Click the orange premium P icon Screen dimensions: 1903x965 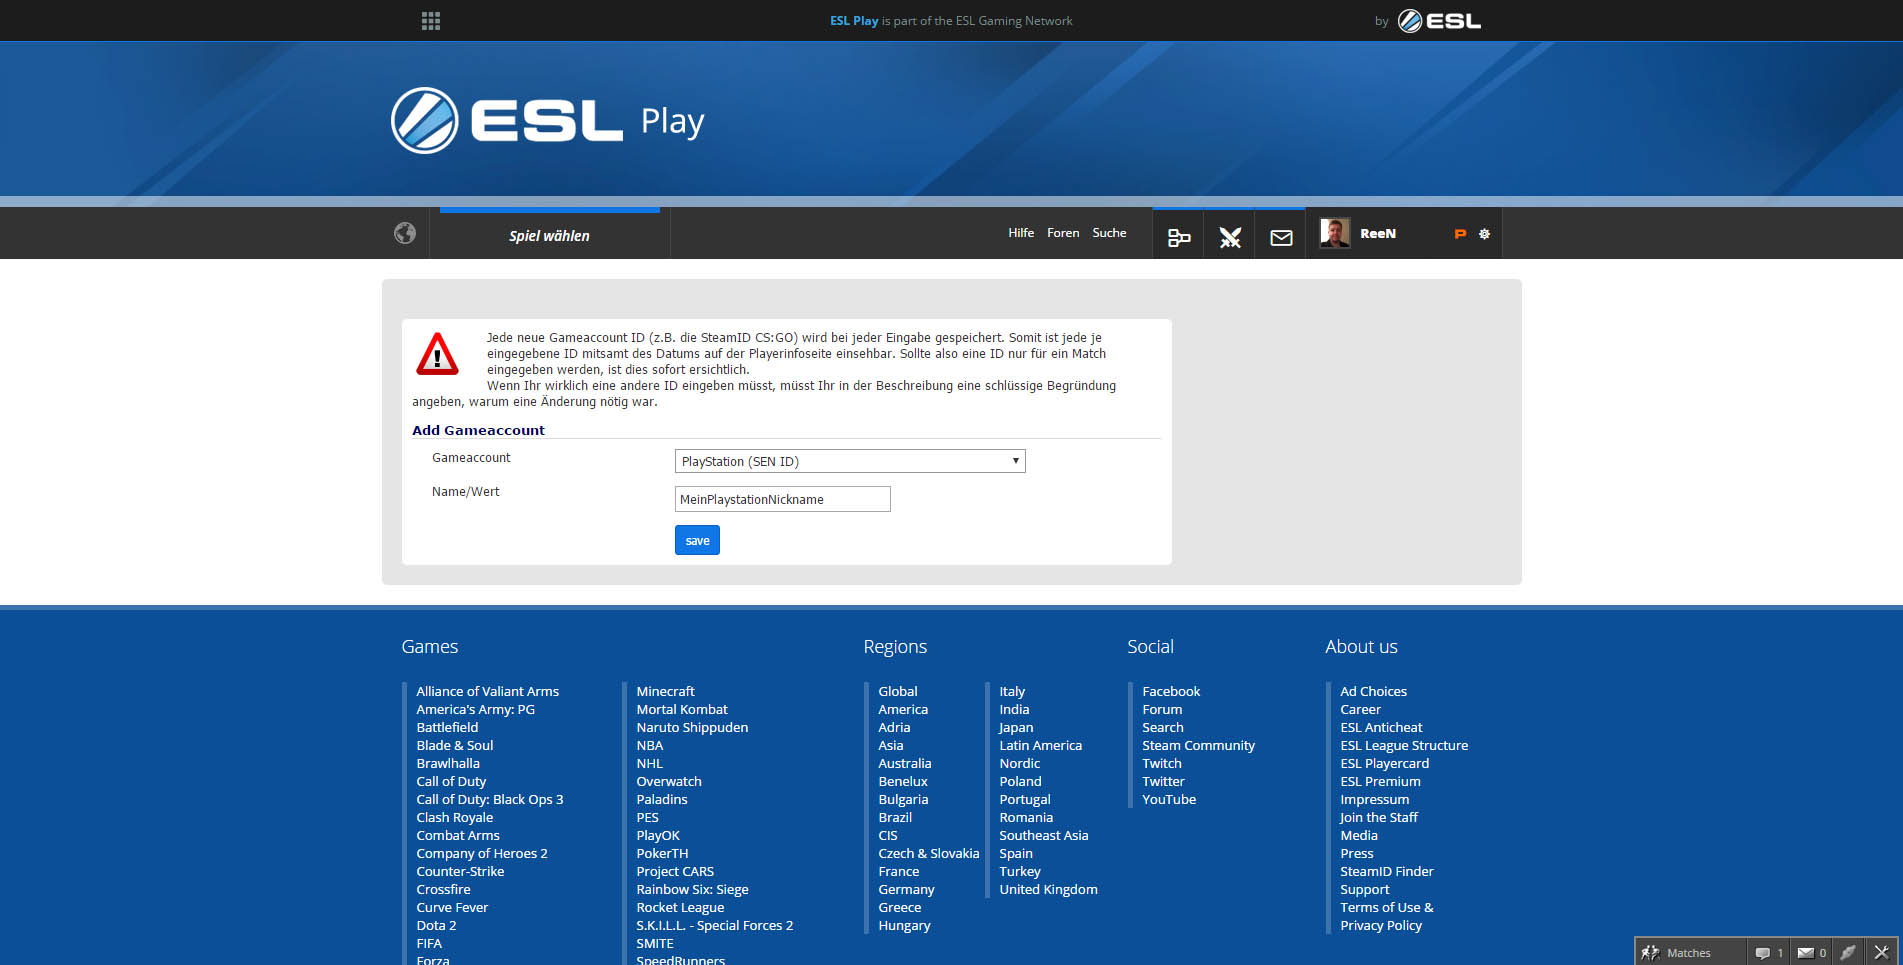coord(1460,234)
